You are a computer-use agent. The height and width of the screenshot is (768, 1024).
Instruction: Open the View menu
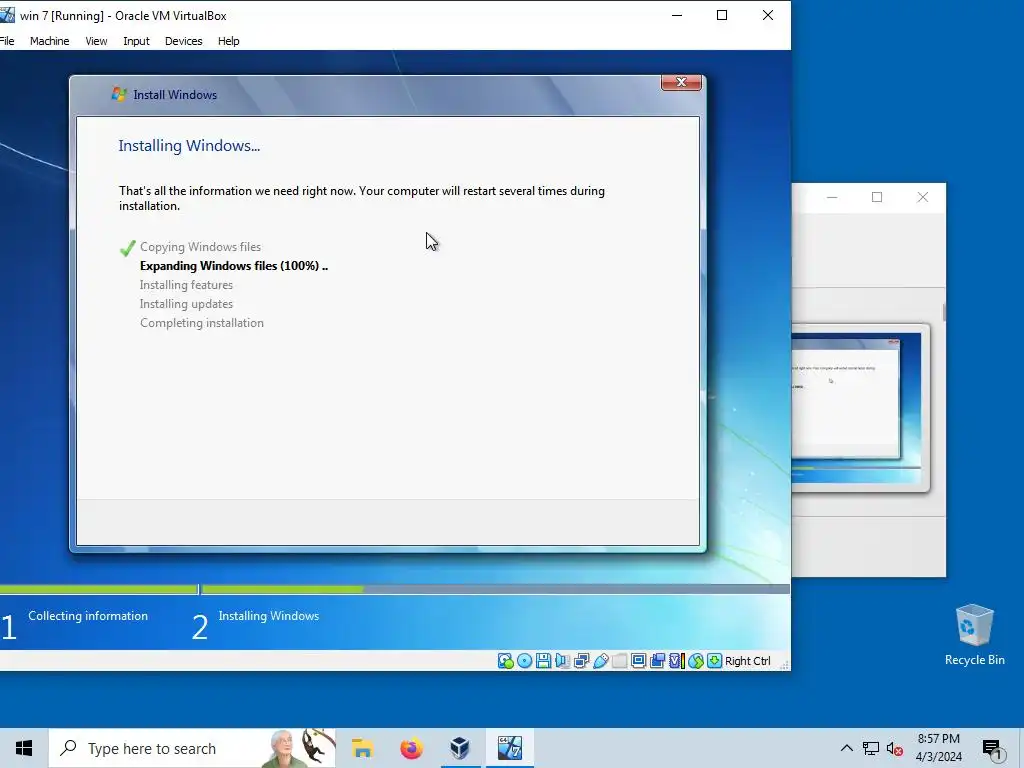click(x=96, y=40)
